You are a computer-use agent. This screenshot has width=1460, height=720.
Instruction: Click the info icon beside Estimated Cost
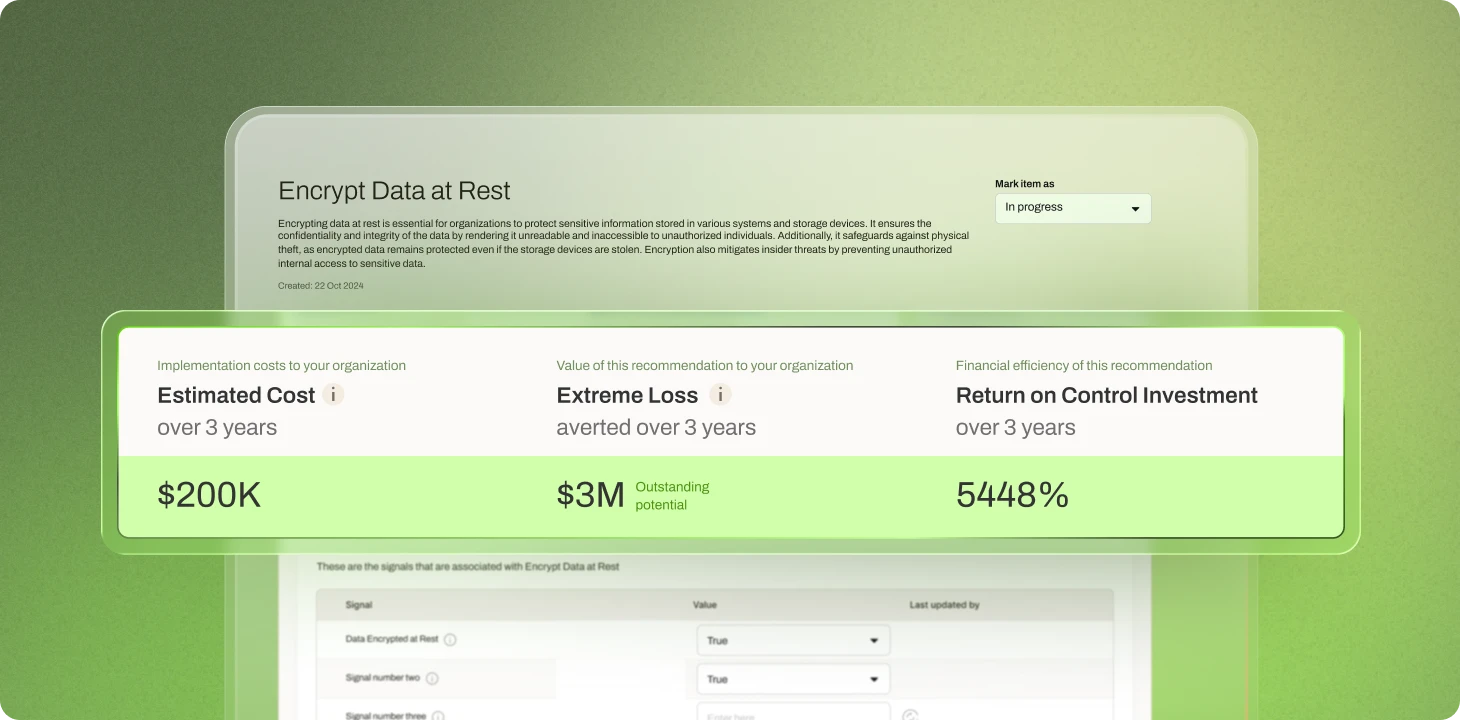coord(333,395)
